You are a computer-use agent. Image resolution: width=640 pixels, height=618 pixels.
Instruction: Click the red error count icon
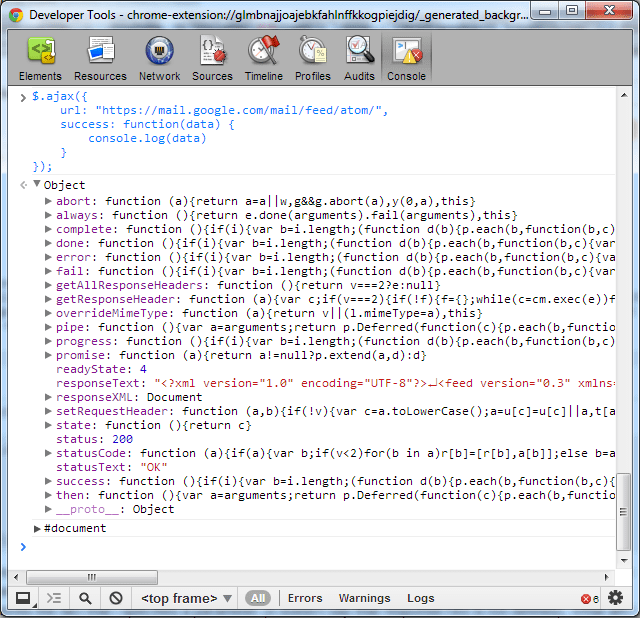(x=586, y=599)
